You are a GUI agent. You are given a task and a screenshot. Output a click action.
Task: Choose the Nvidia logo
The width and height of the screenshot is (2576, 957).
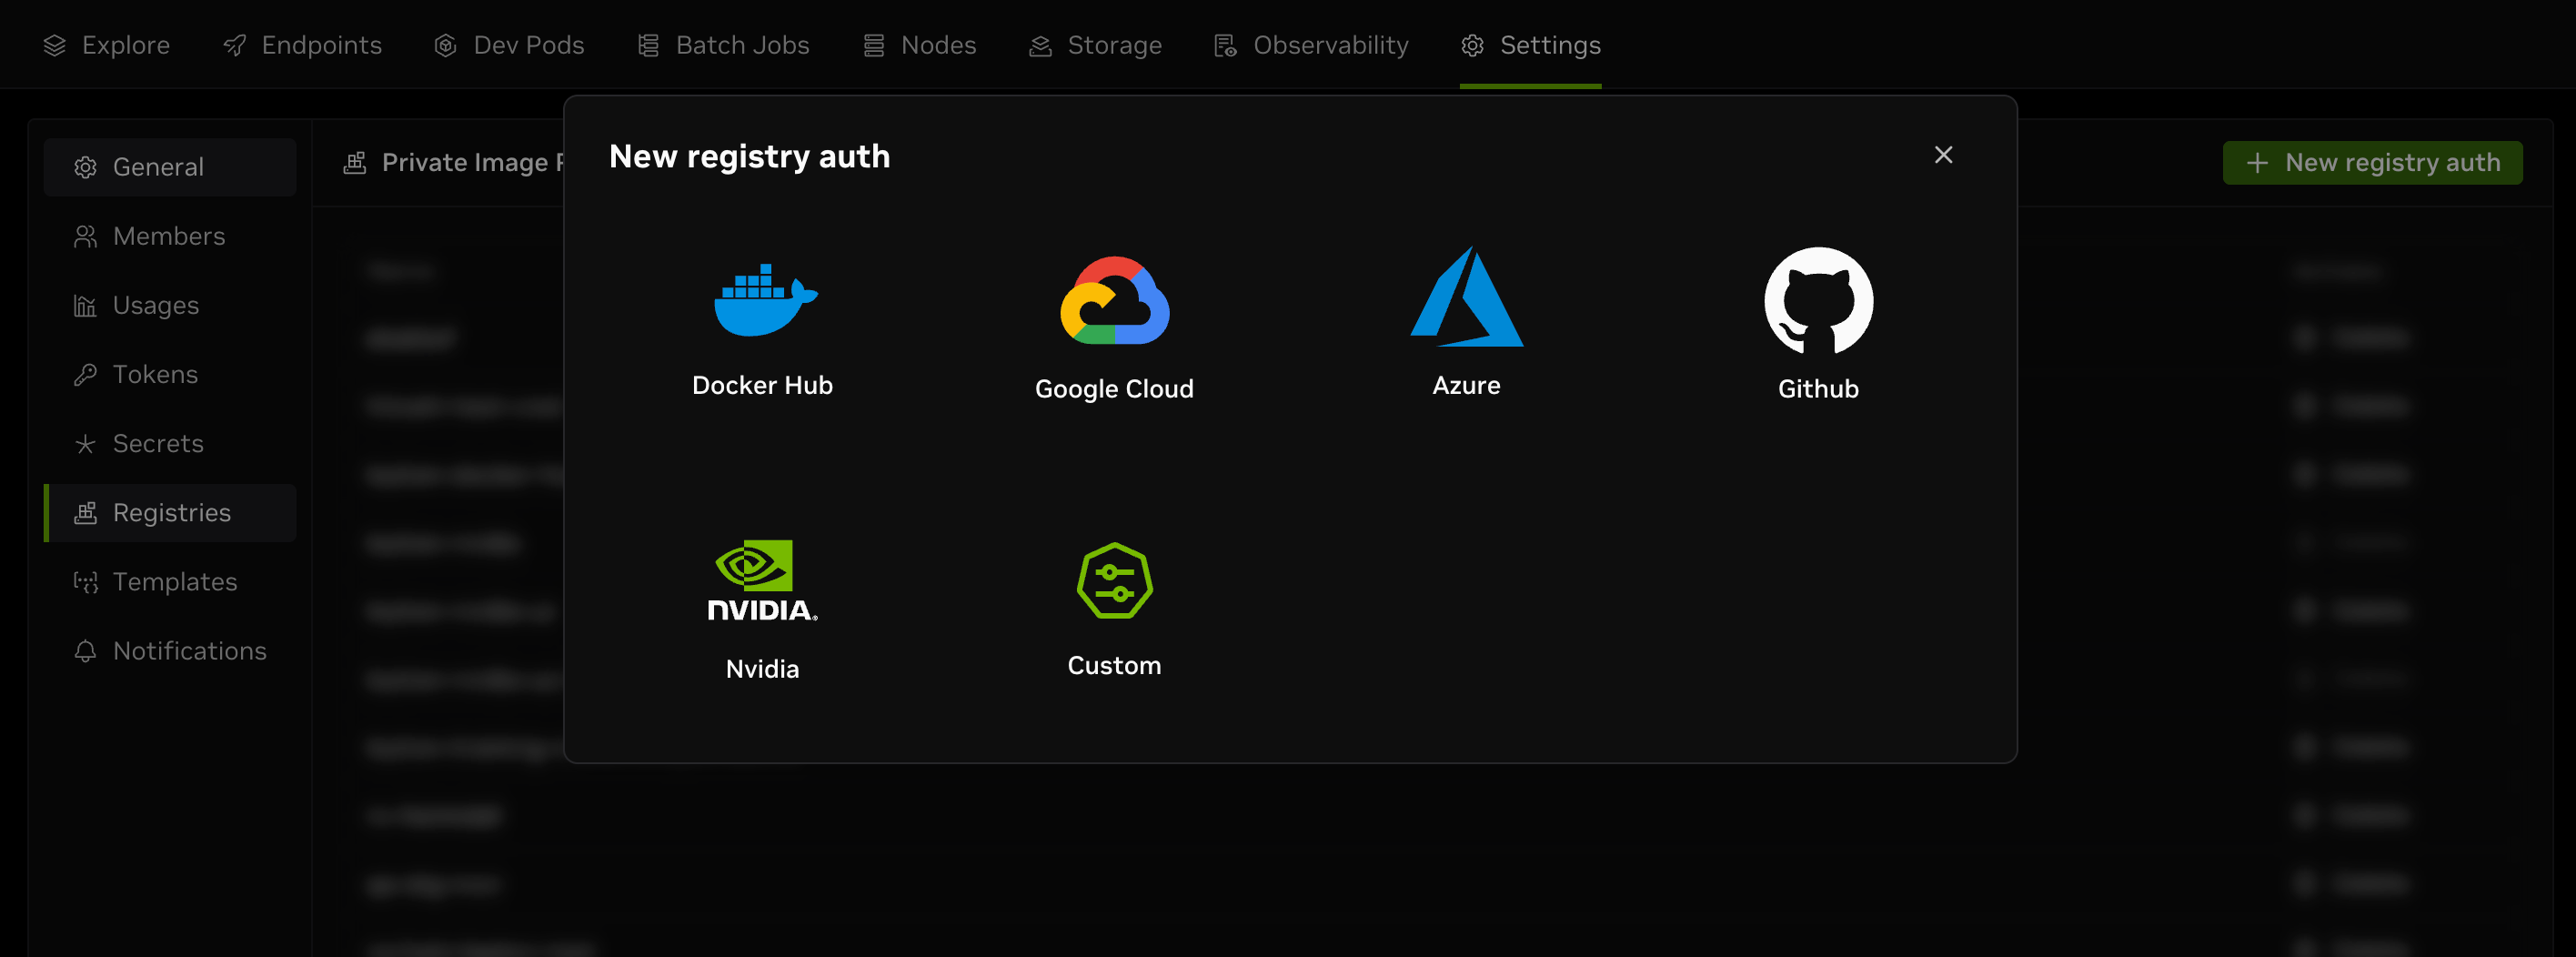(x=762, y=580)
